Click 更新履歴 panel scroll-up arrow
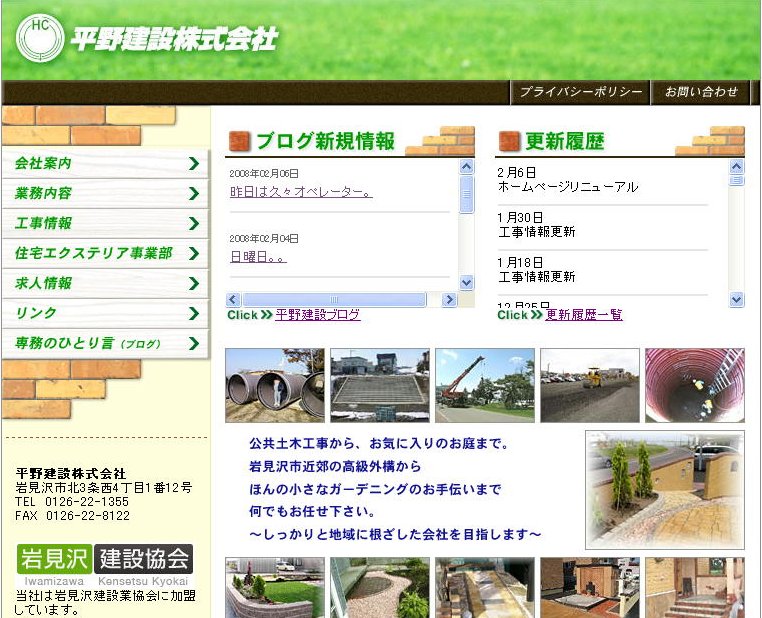Screen dimensions: 762x618 737,167
